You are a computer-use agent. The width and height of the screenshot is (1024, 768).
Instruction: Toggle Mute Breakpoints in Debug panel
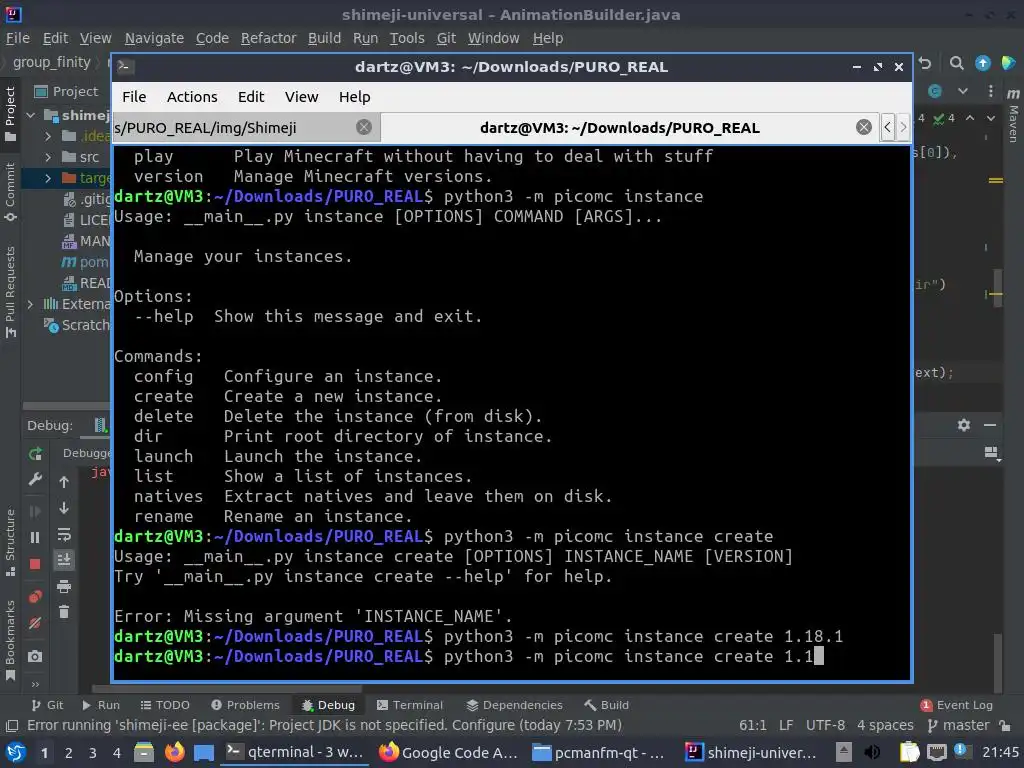pyautogui.click(x=35, y=623)
